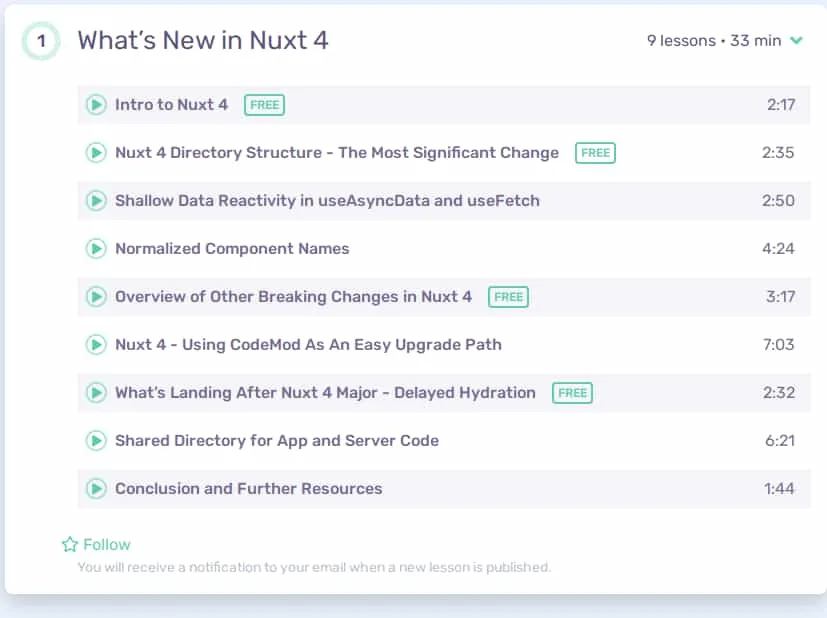Open Nuxt 4 Using CodeMod lesson title
Viewport: 827px width, 618px height.
tap(309, 344)
